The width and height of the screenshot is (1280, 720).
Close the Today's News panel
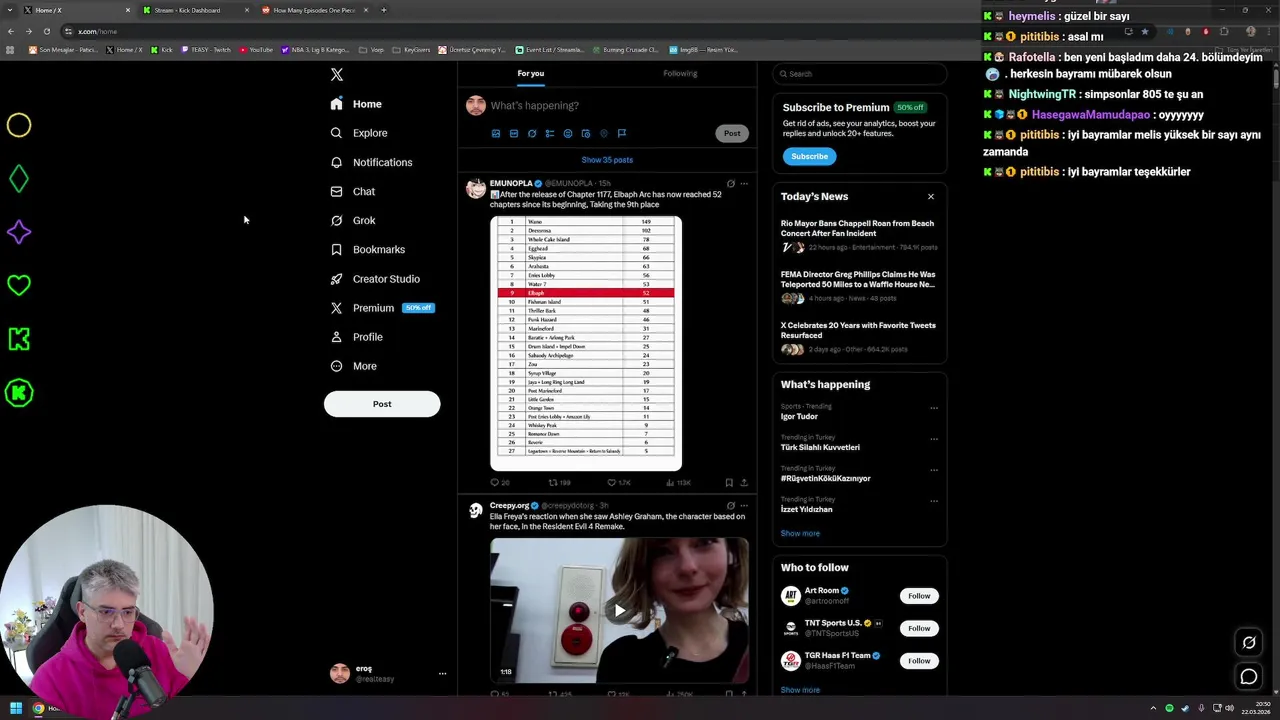(931, 197)
